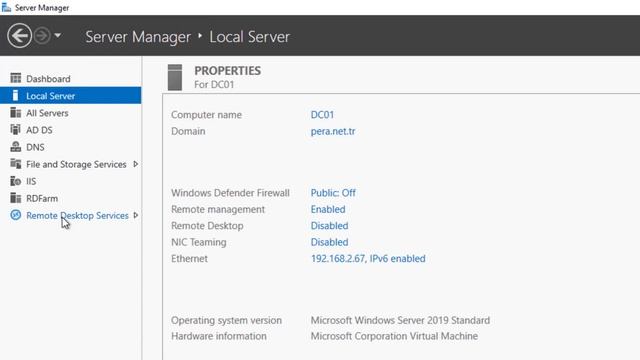Image resolution: width=640 pixels, height=360 pixels.
Task: Select File and Storage Services
Action: [76, 164]
